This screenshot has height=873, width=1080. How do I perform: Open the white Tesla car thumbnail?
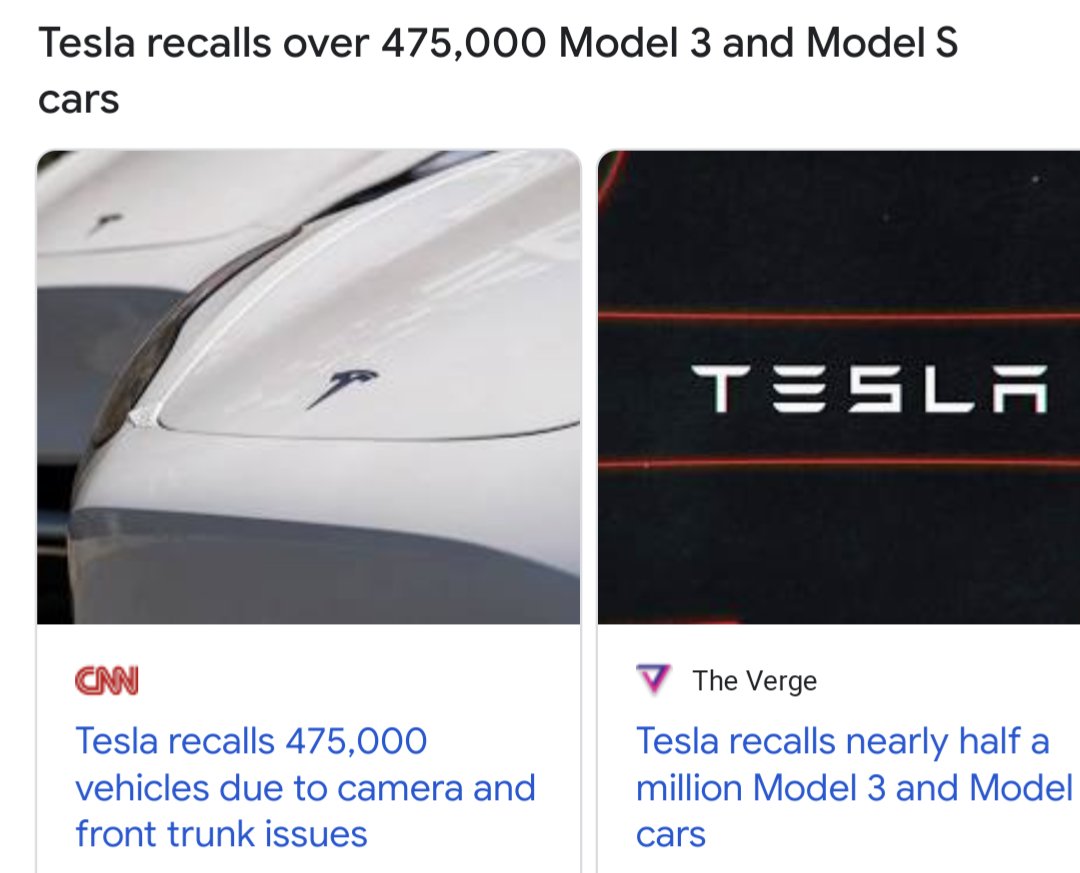308,386
